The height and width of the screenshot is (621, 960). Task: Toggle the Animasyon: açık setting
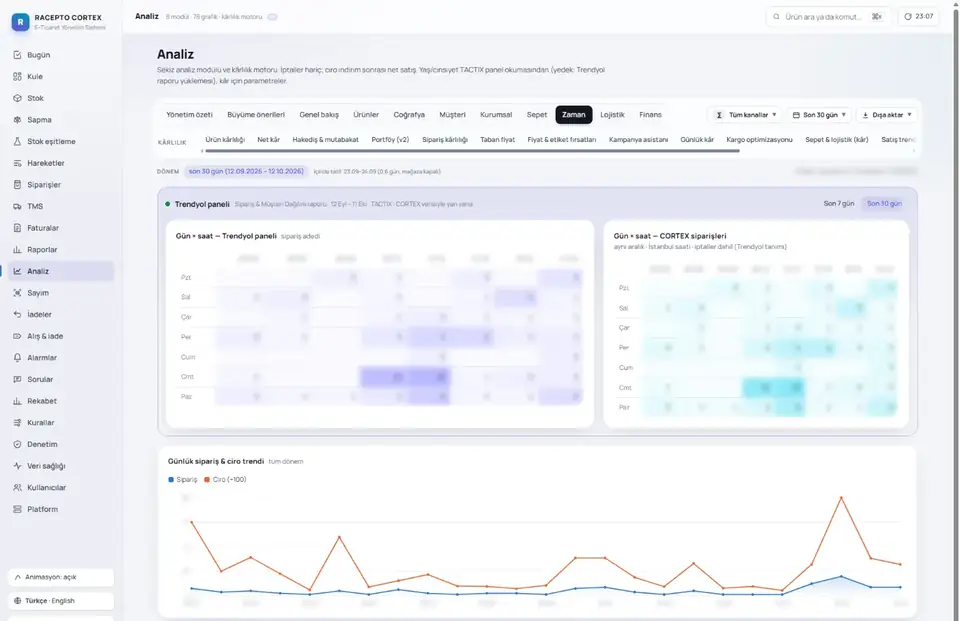(61, 577)
